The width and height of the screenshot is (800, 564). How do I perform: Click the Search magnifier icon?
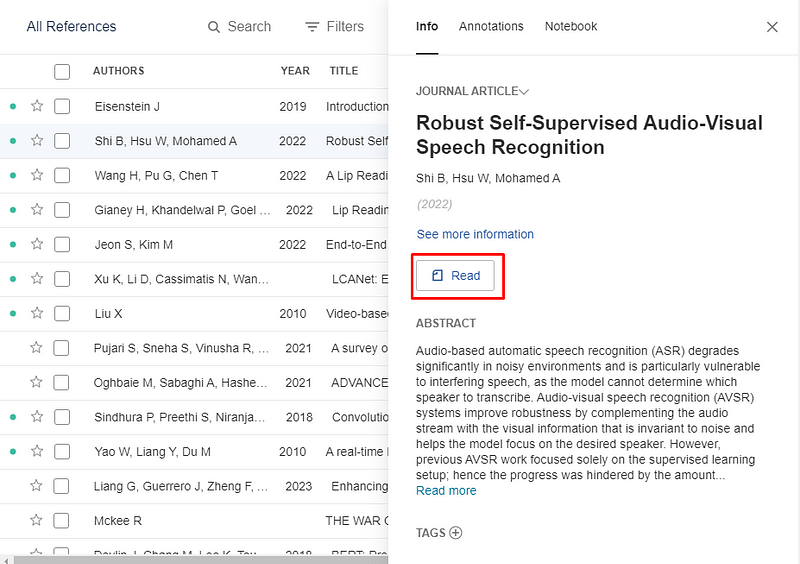point(214,27)
